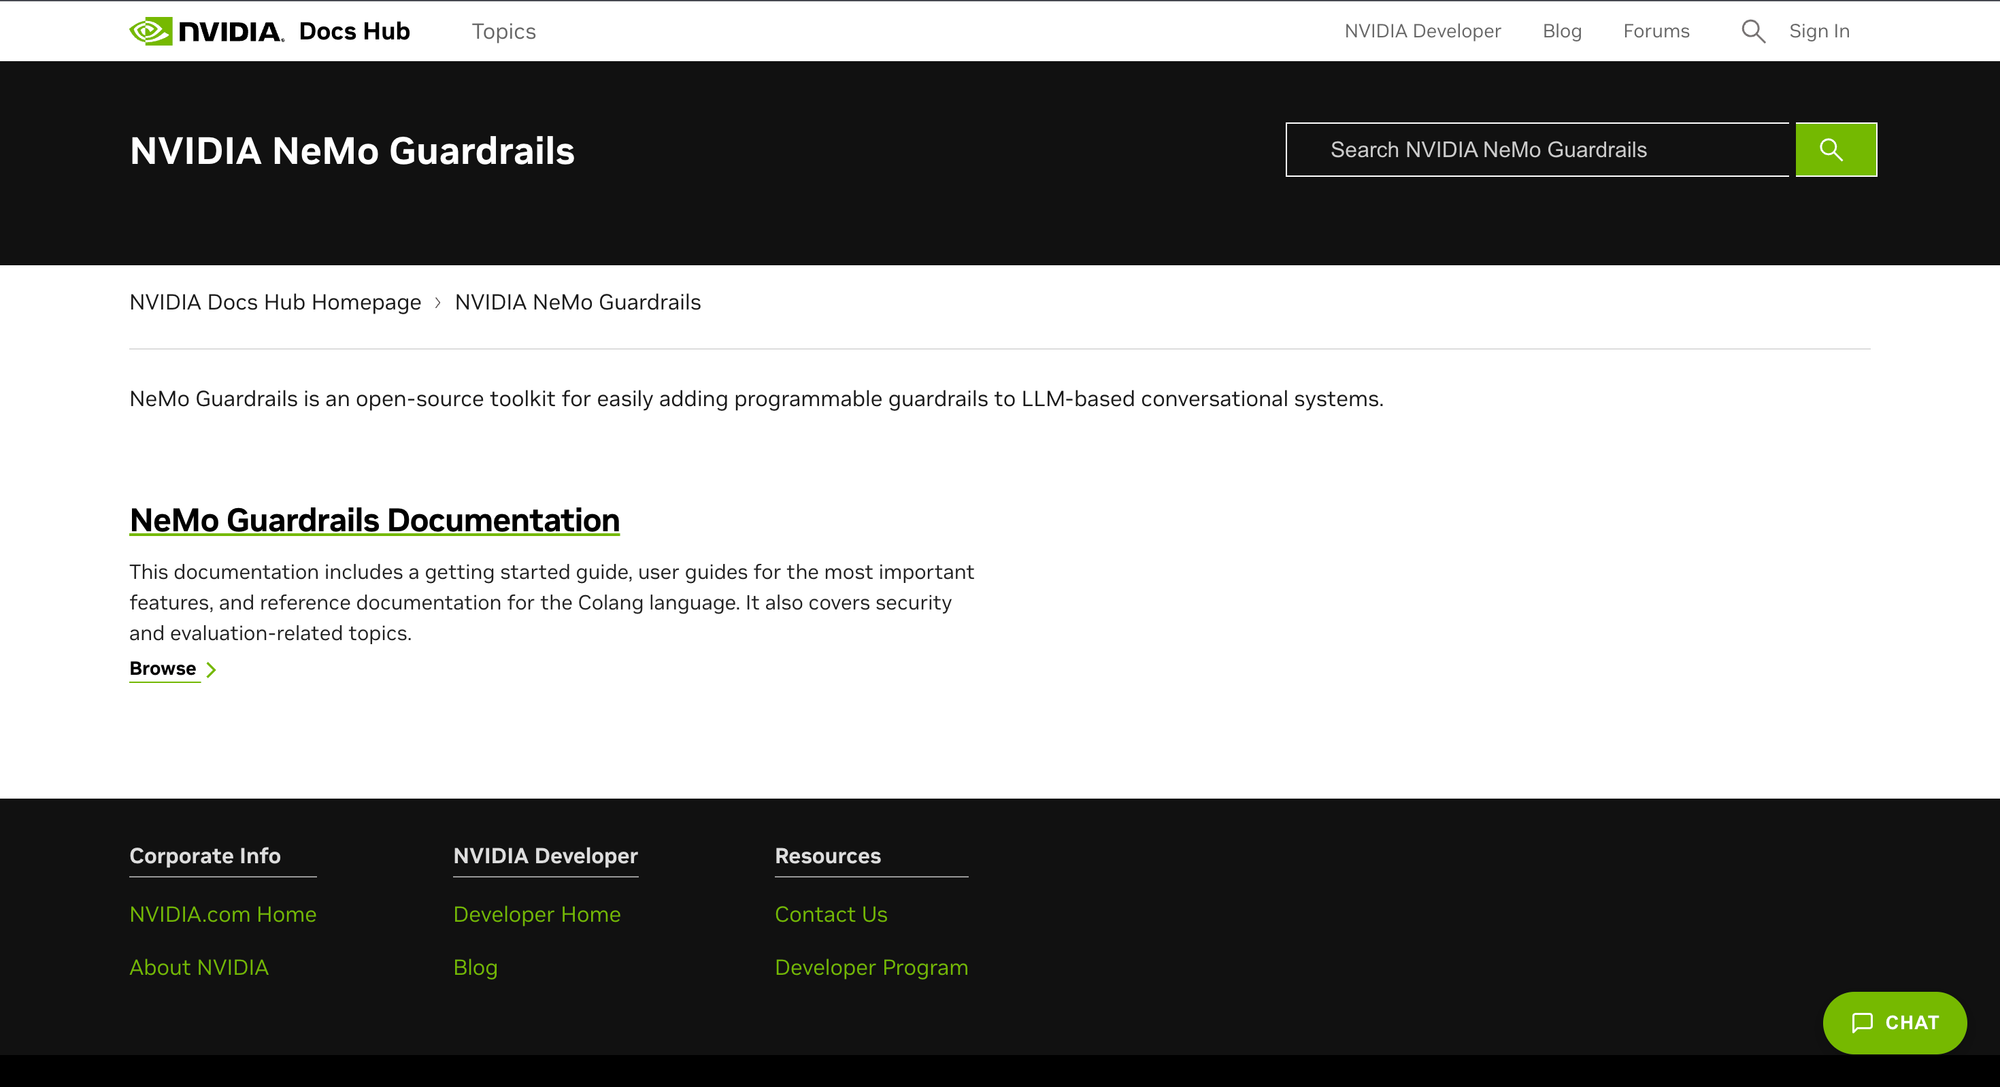Go to Developer Home footer link

click(537, 914)
